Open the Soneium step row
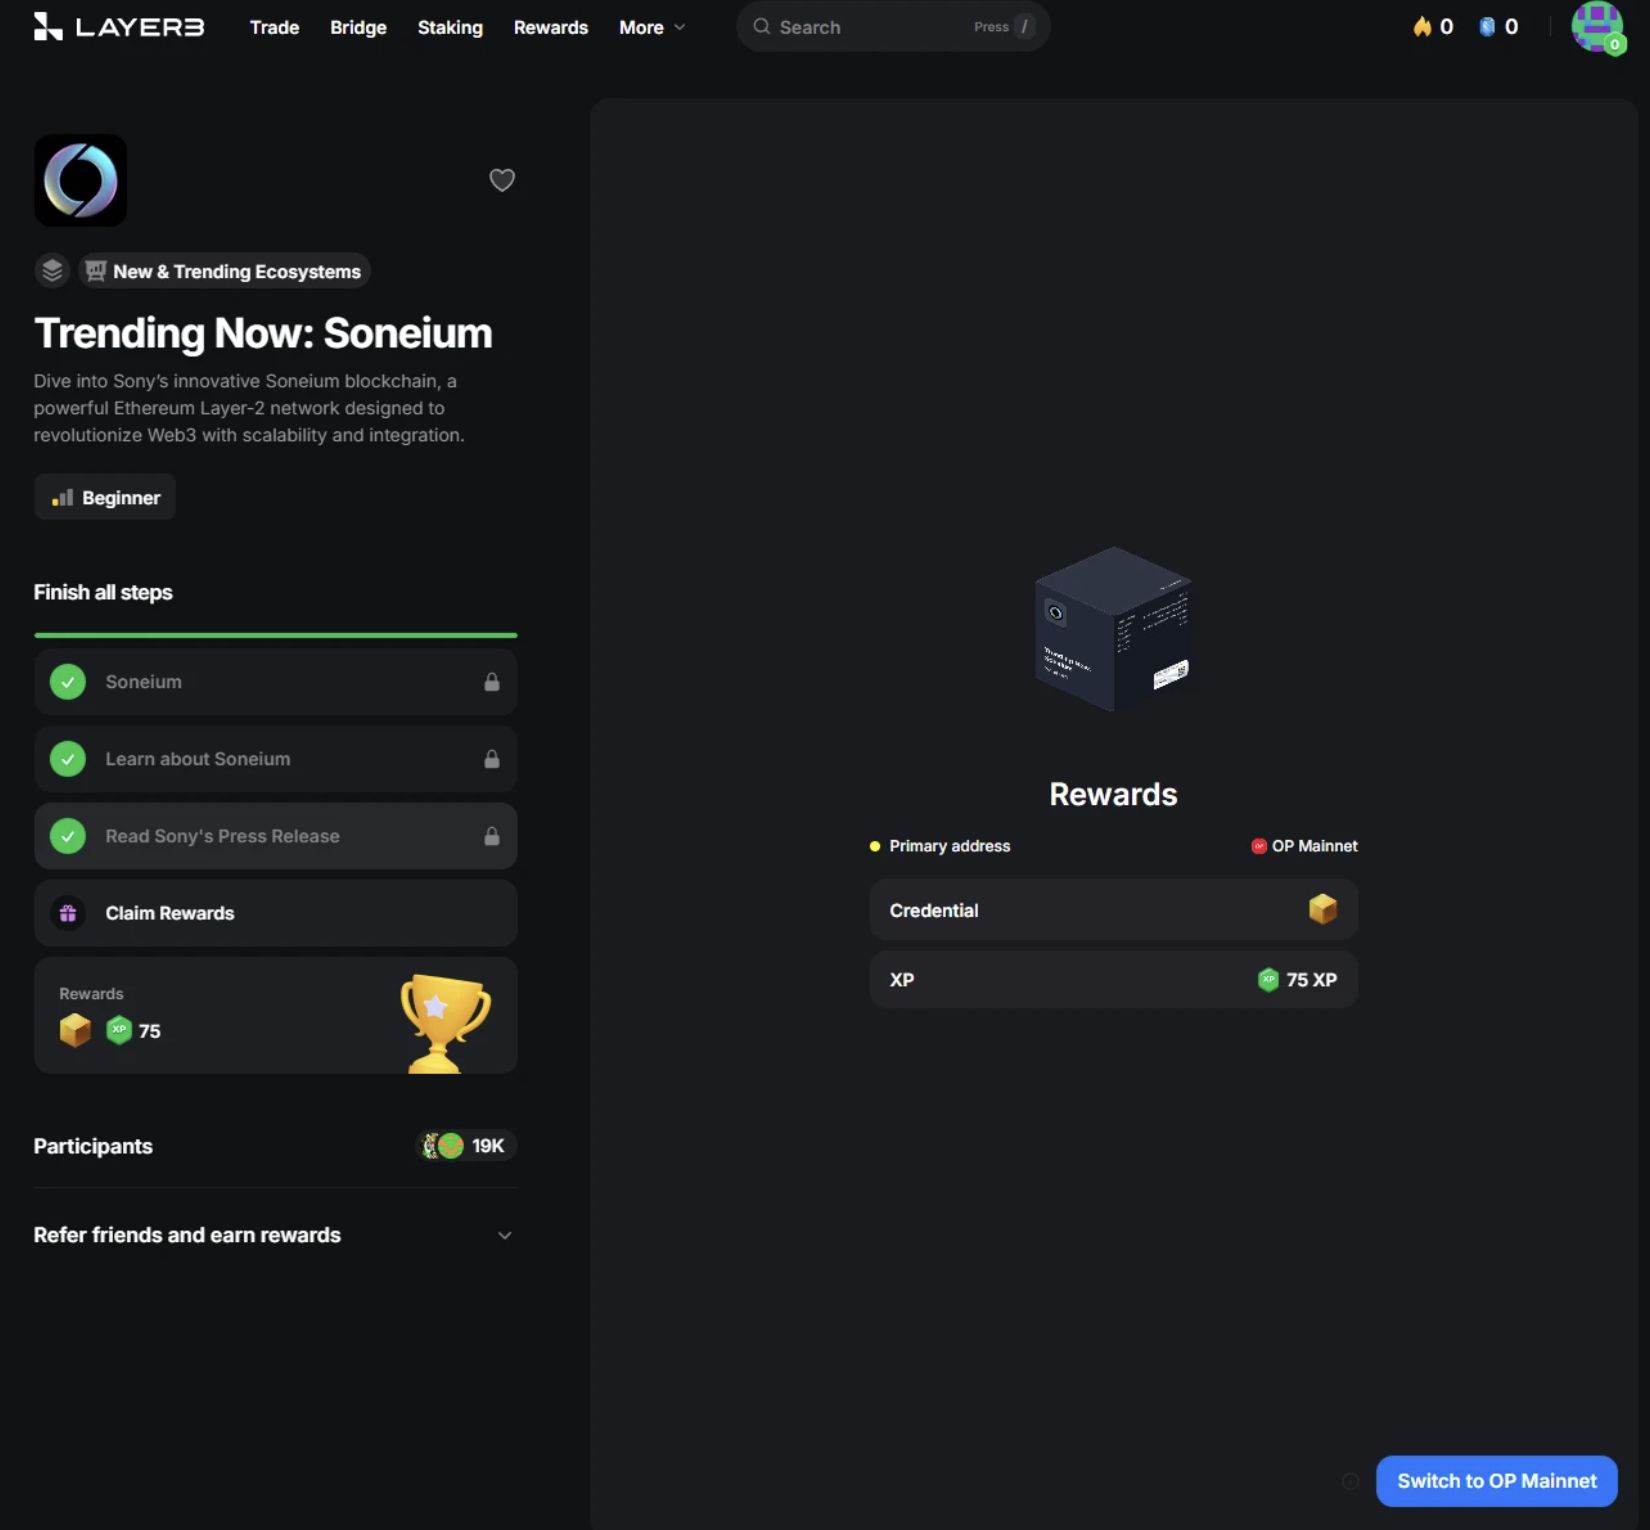1650x1530 pixels. (276, 682)
